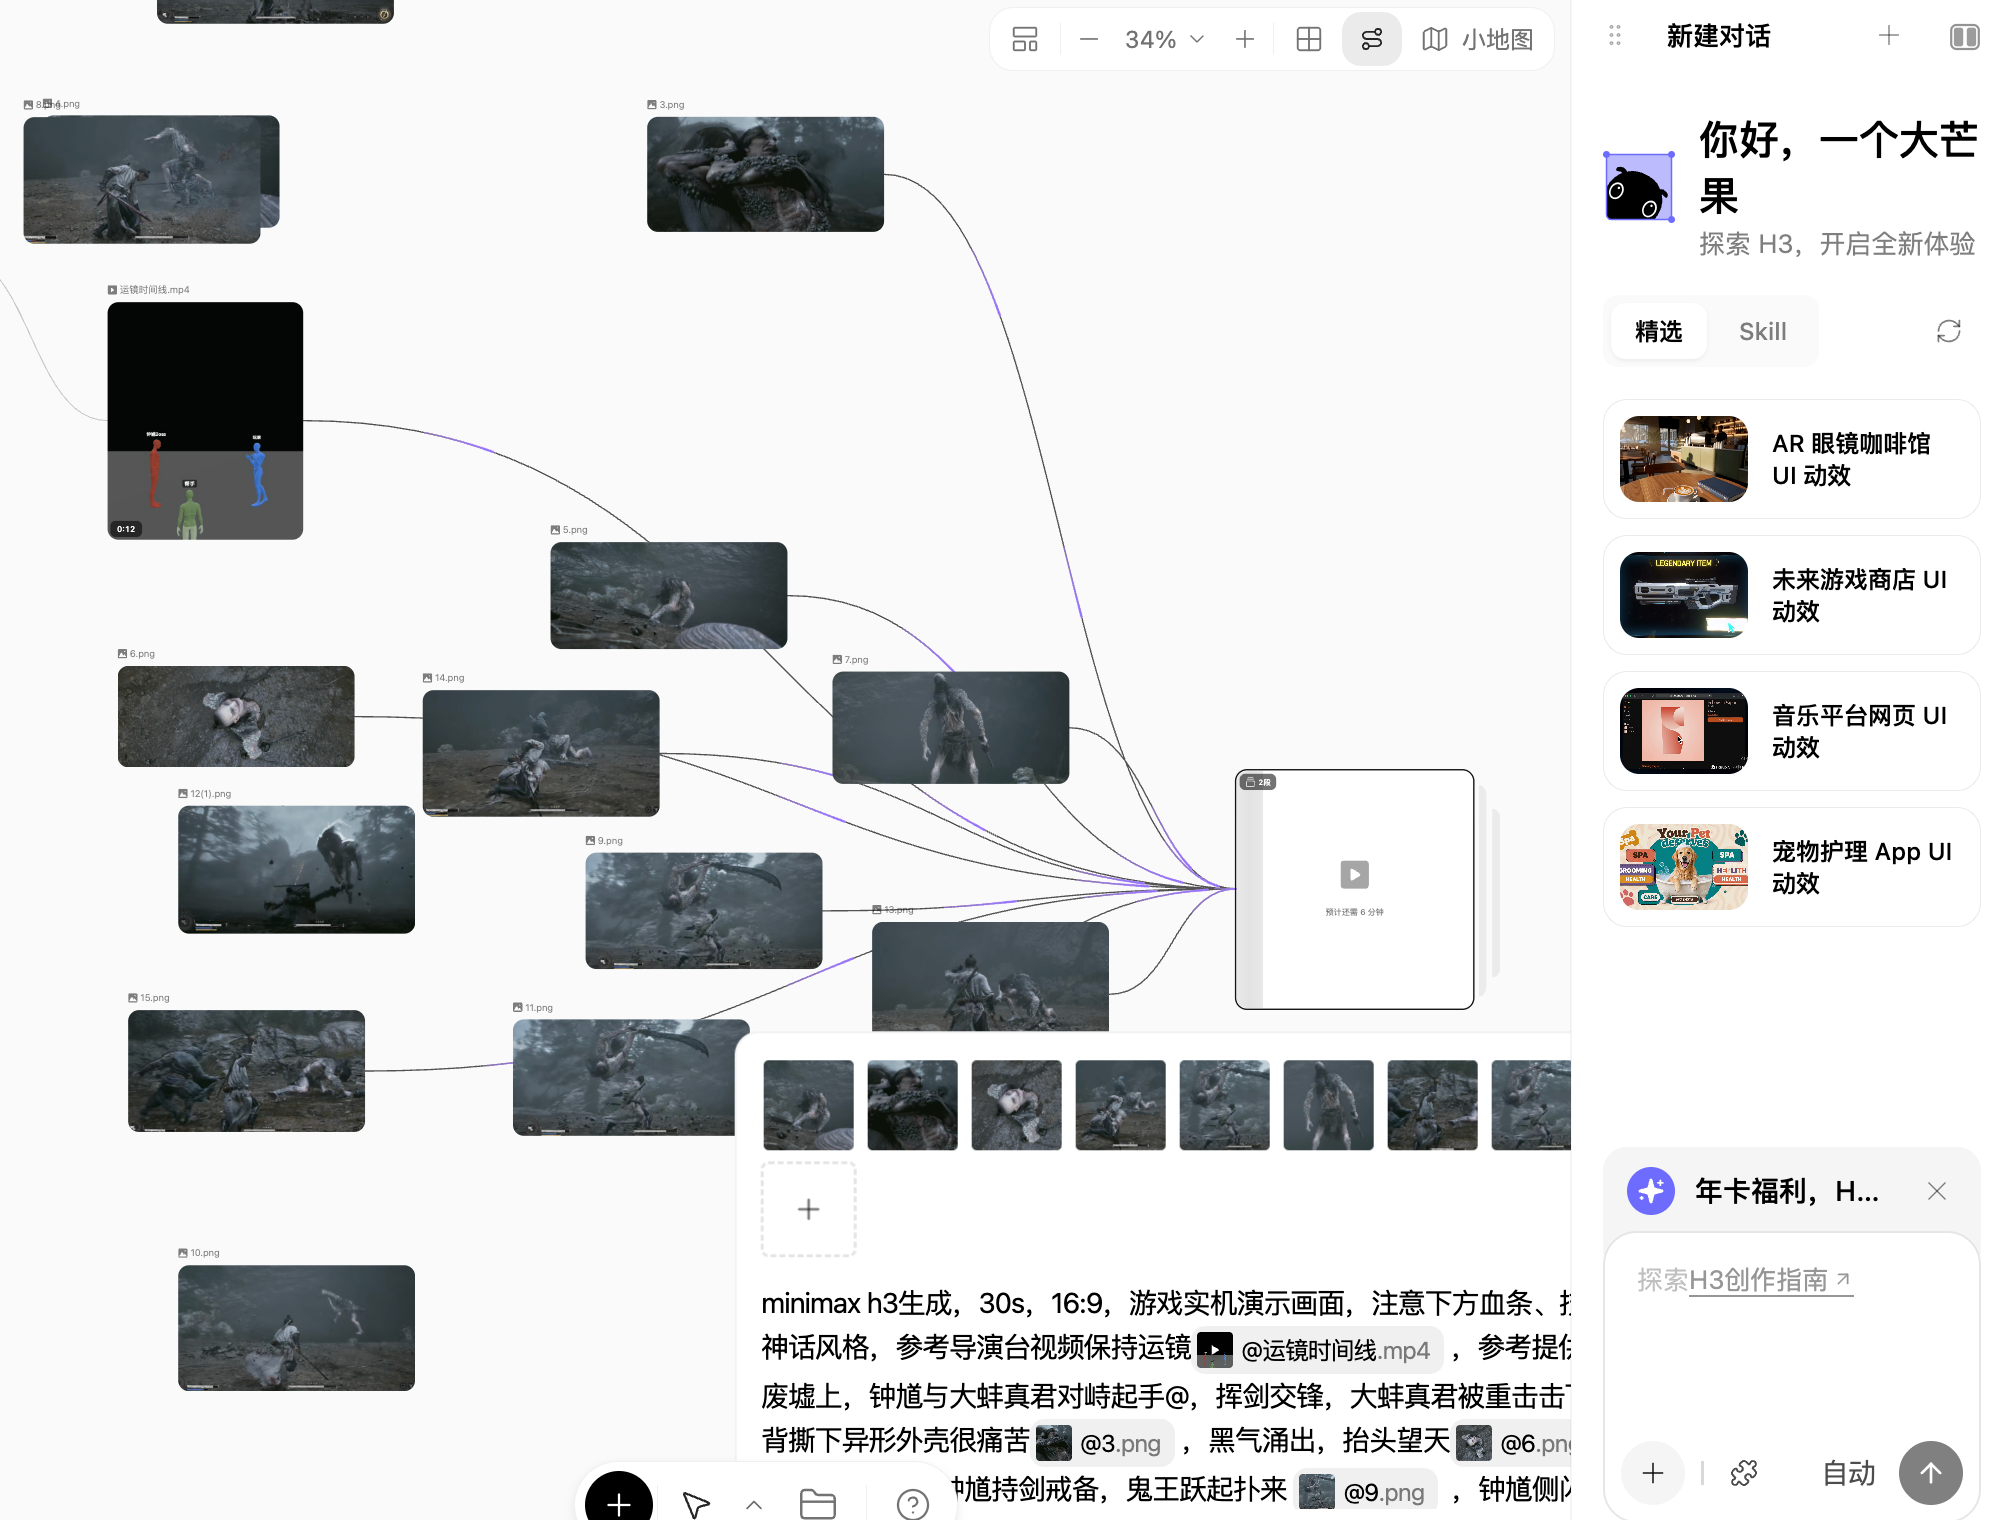Image resolution: width=1992 pixels, height=1520 pixels.
Task: Click the puzzle-piece plugin icon in chat
Action: (x=1744, y=1473)
